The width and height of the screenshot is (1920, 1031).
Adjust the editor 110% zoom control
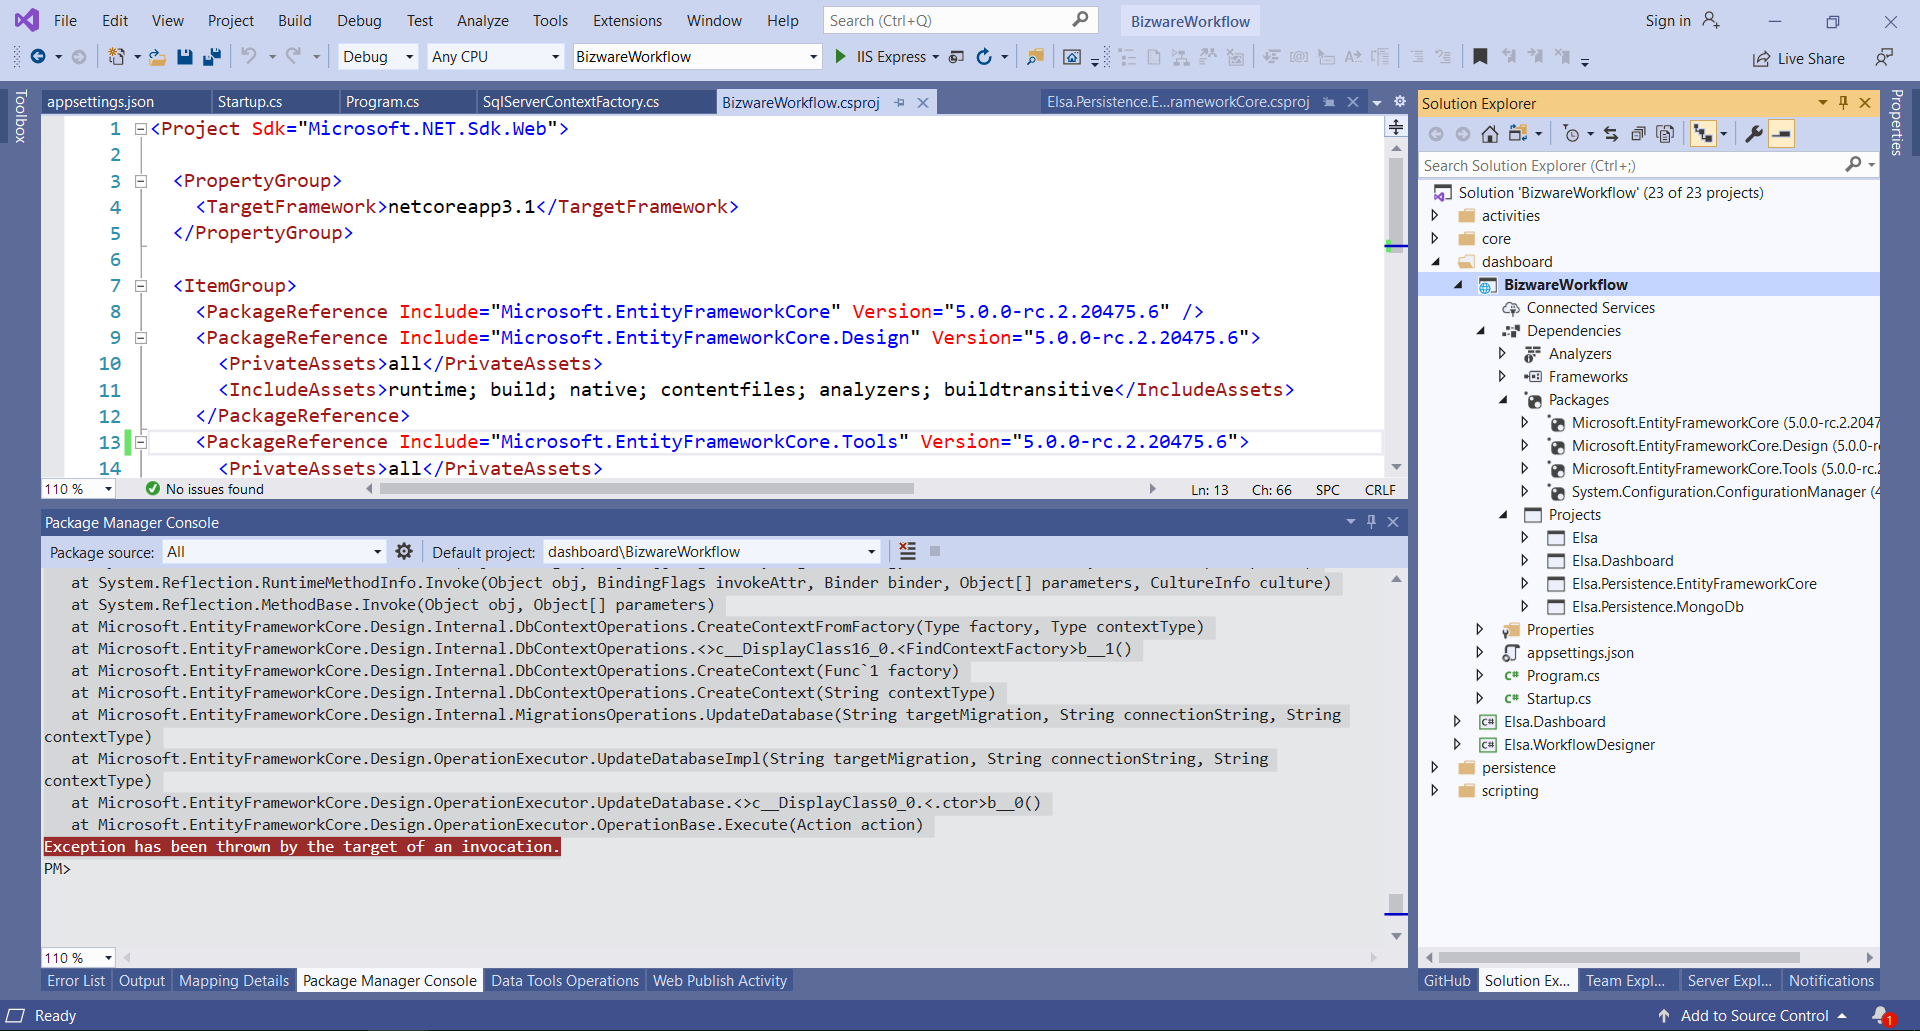78,488
